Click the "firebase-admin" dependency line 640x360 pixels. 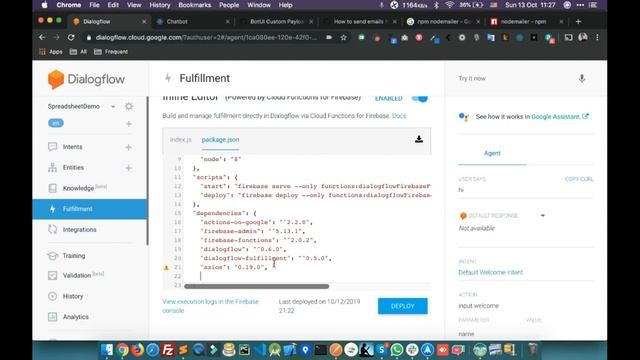252,231
